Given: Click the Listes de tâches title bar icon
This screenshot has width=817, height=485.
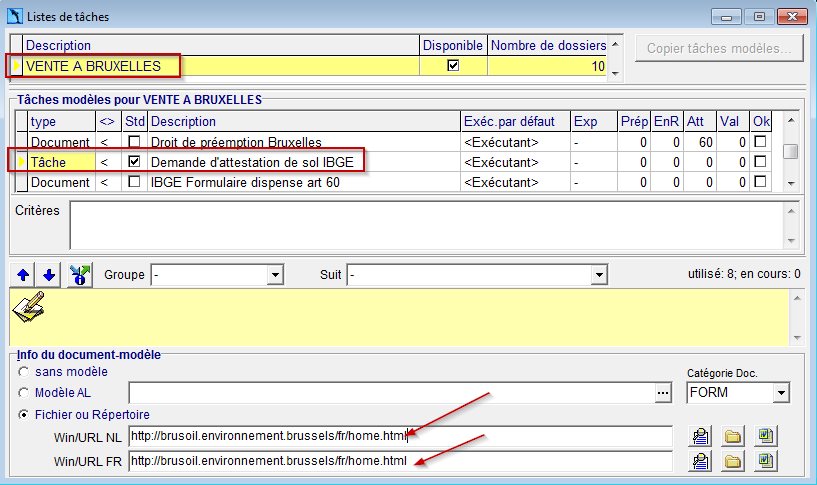Looking at the screenshot, I should [x=15, y=16].
